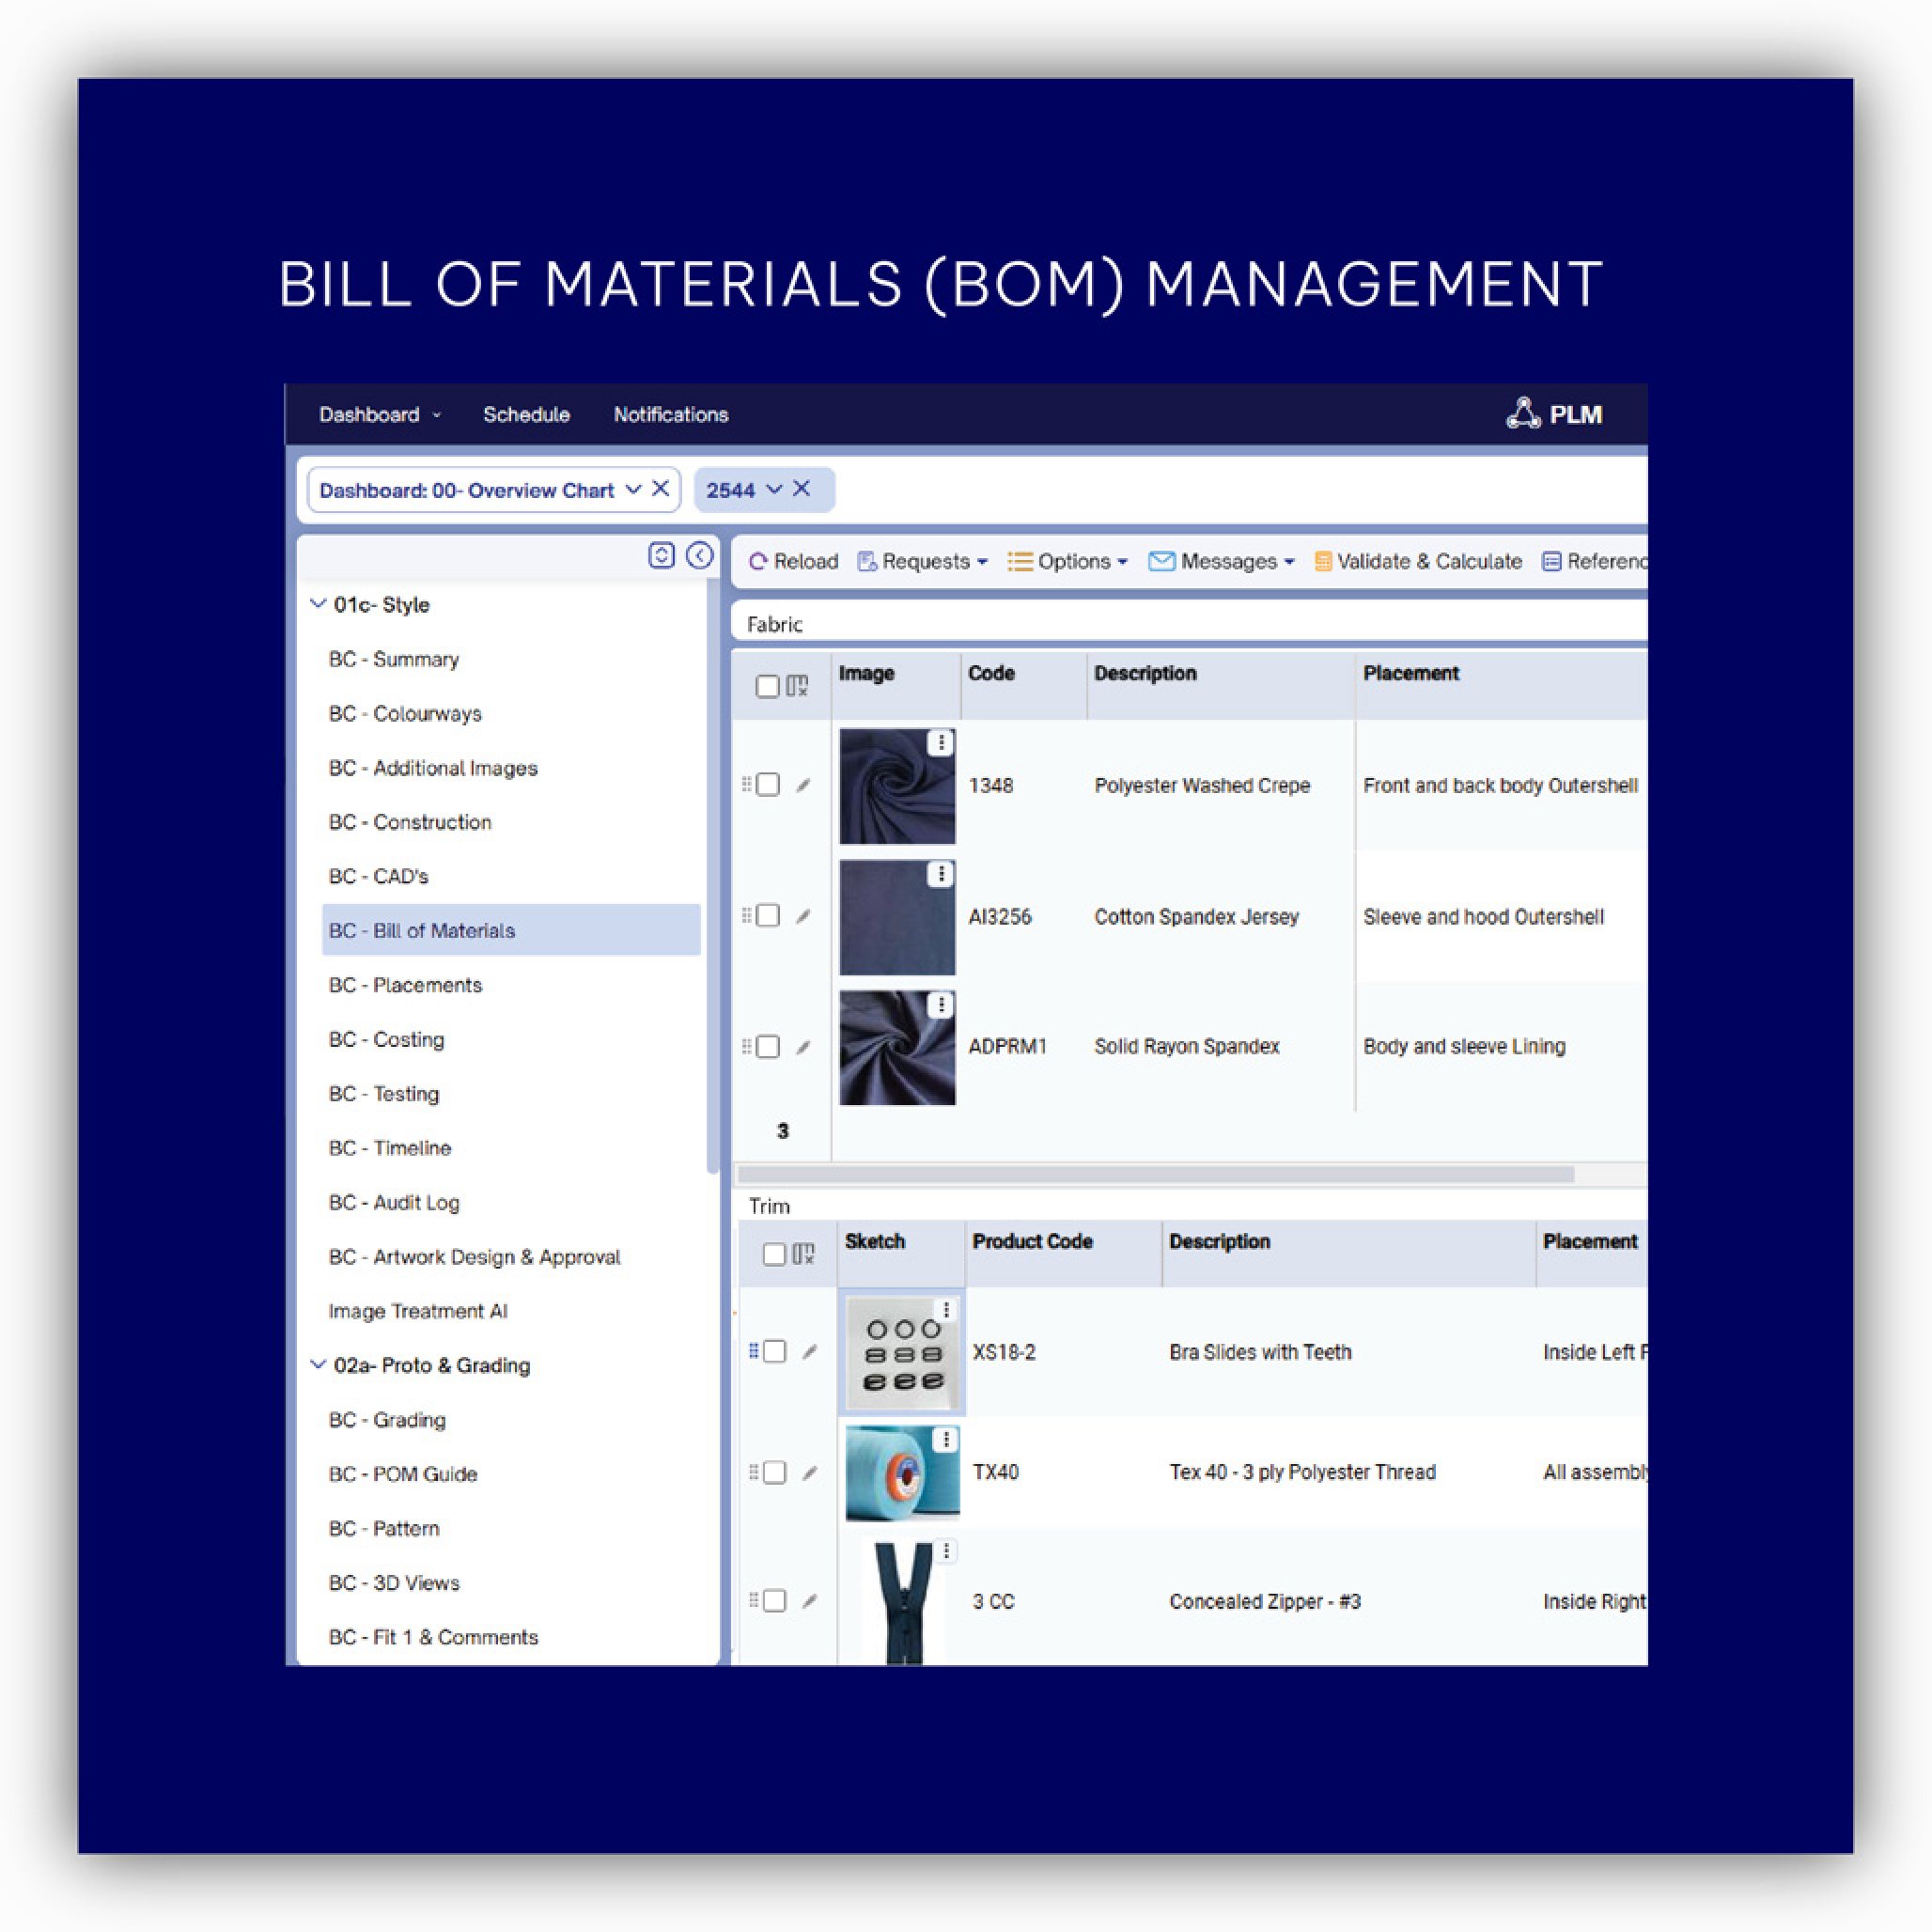1932x1932 pixels.
Task: Select the checkbox for the Cotton Spandex Jersey row
Action: pyautogui.click(x=768, y=915)
